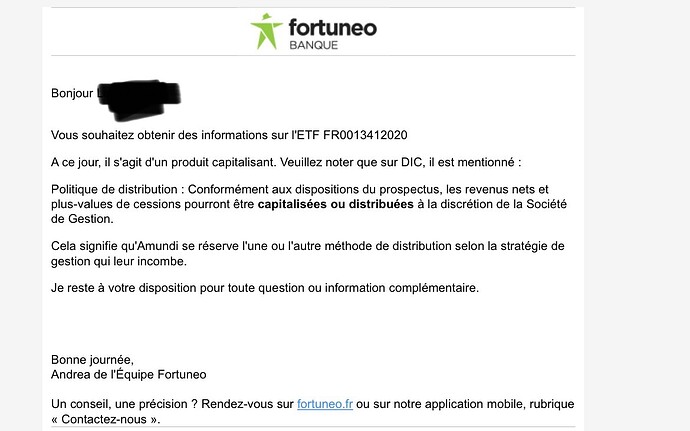
Task: Click the sentence starting 'Je reste à votre disposition'
Action: pyautogui.click(x=265, y=288)
